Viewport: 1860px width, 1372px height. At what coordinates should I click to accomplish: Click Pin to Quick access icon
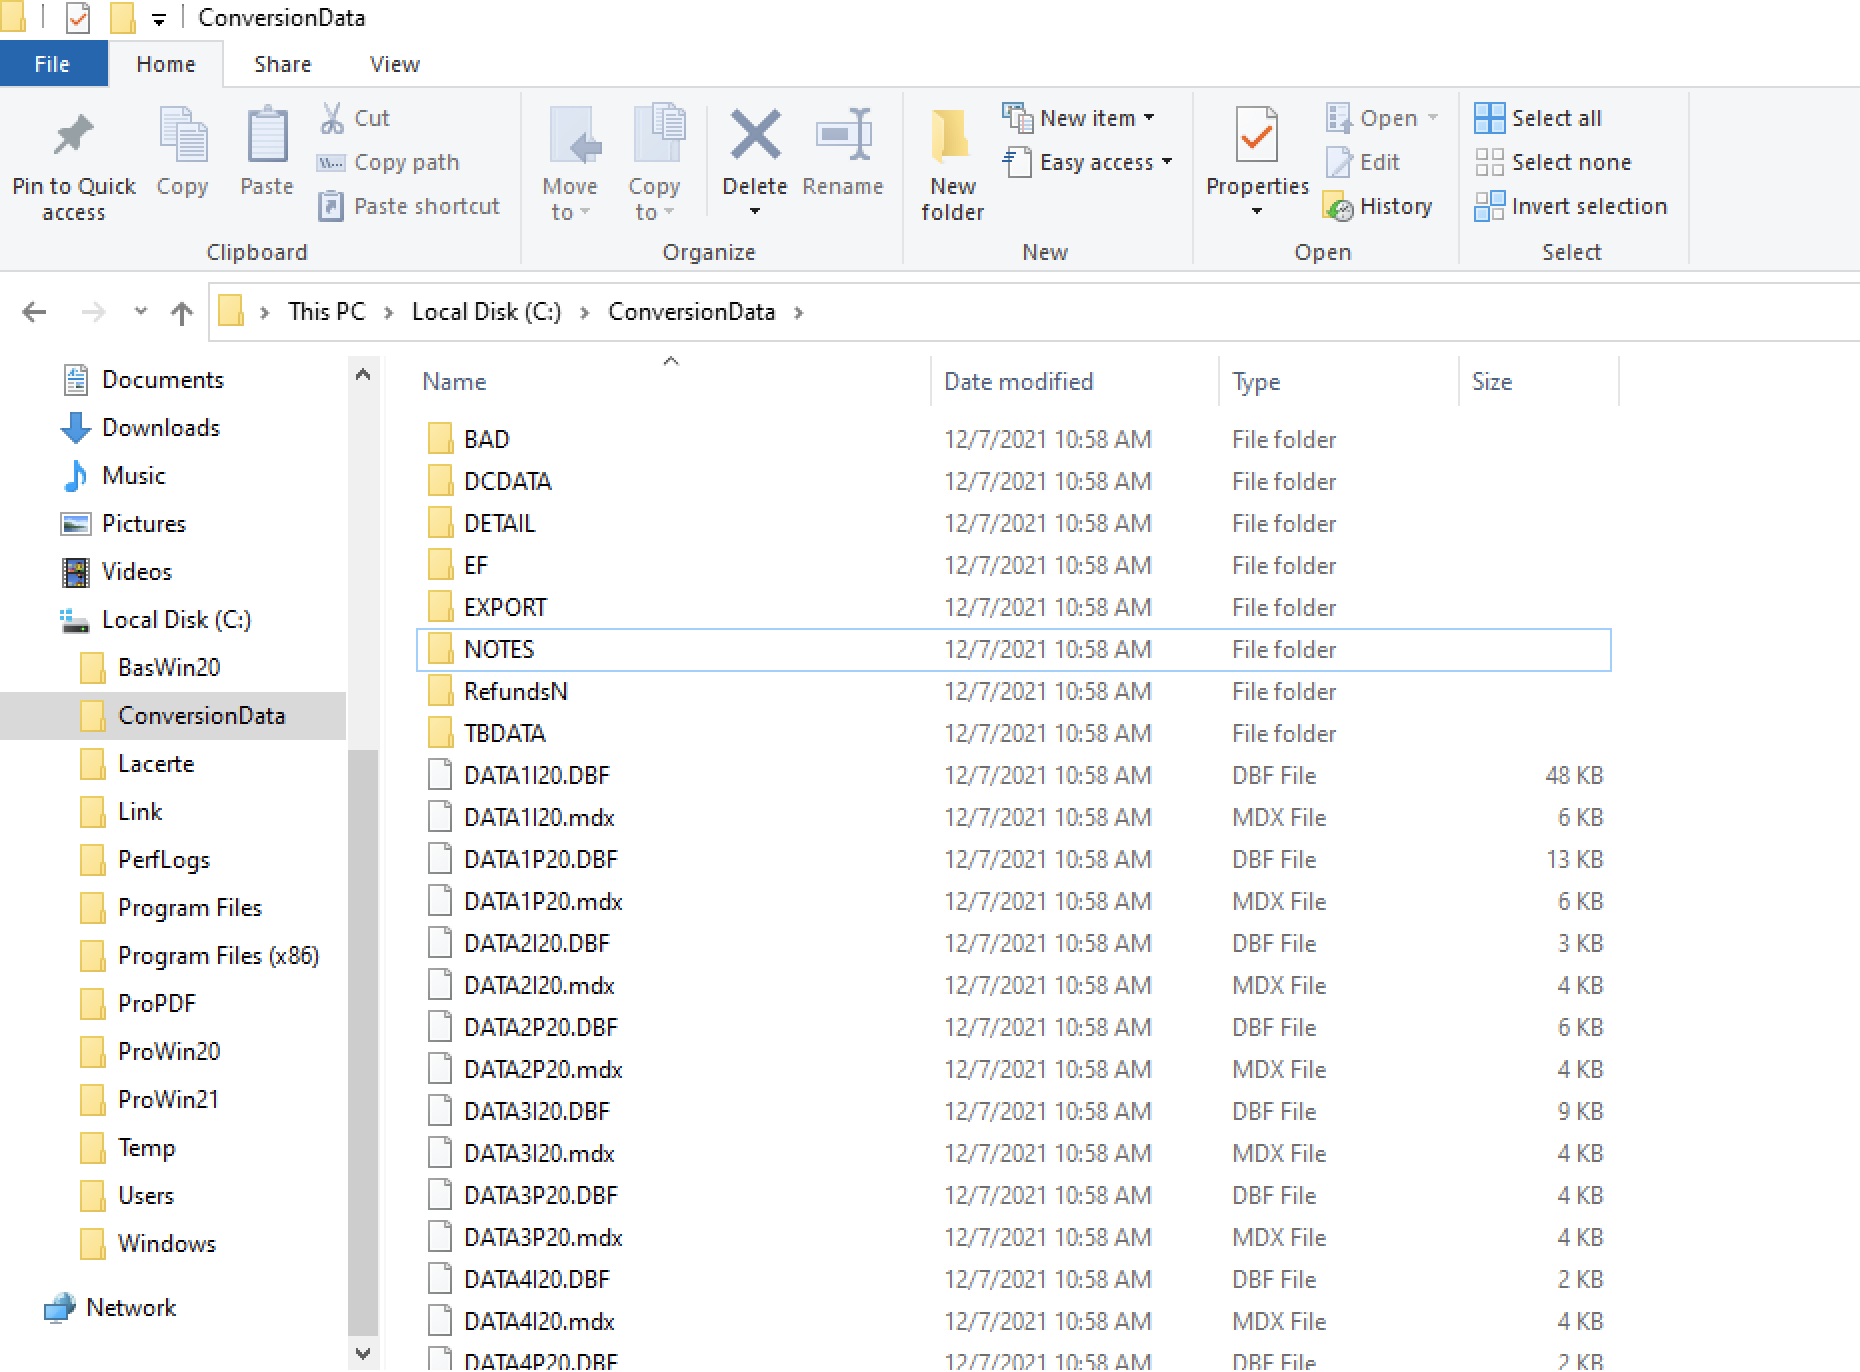73,135
